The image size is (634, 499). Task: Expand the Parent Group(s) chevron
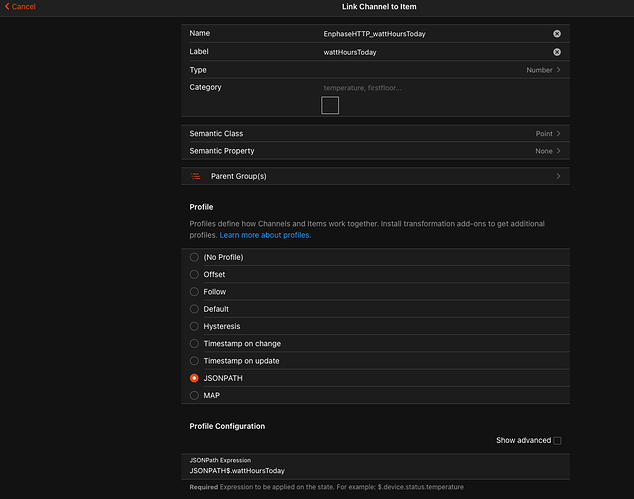(x=558, y=176)
